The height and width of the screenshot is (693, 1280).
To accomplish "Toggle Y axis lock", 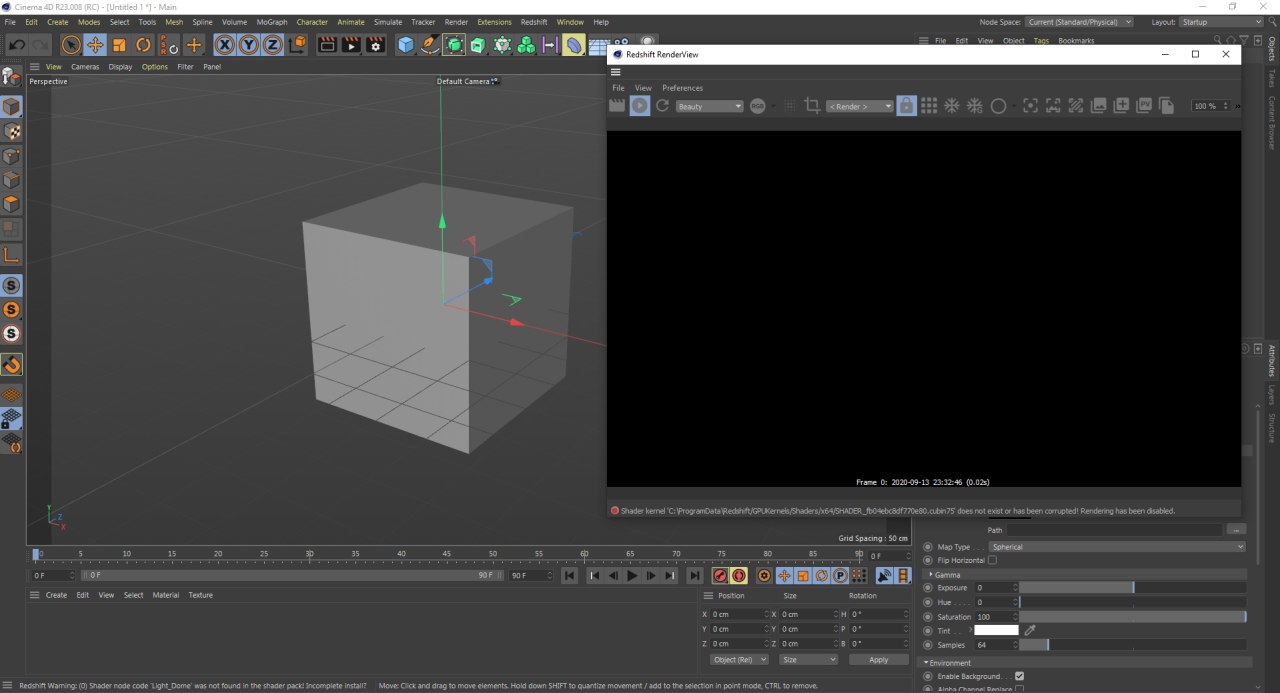I will 248,44.
